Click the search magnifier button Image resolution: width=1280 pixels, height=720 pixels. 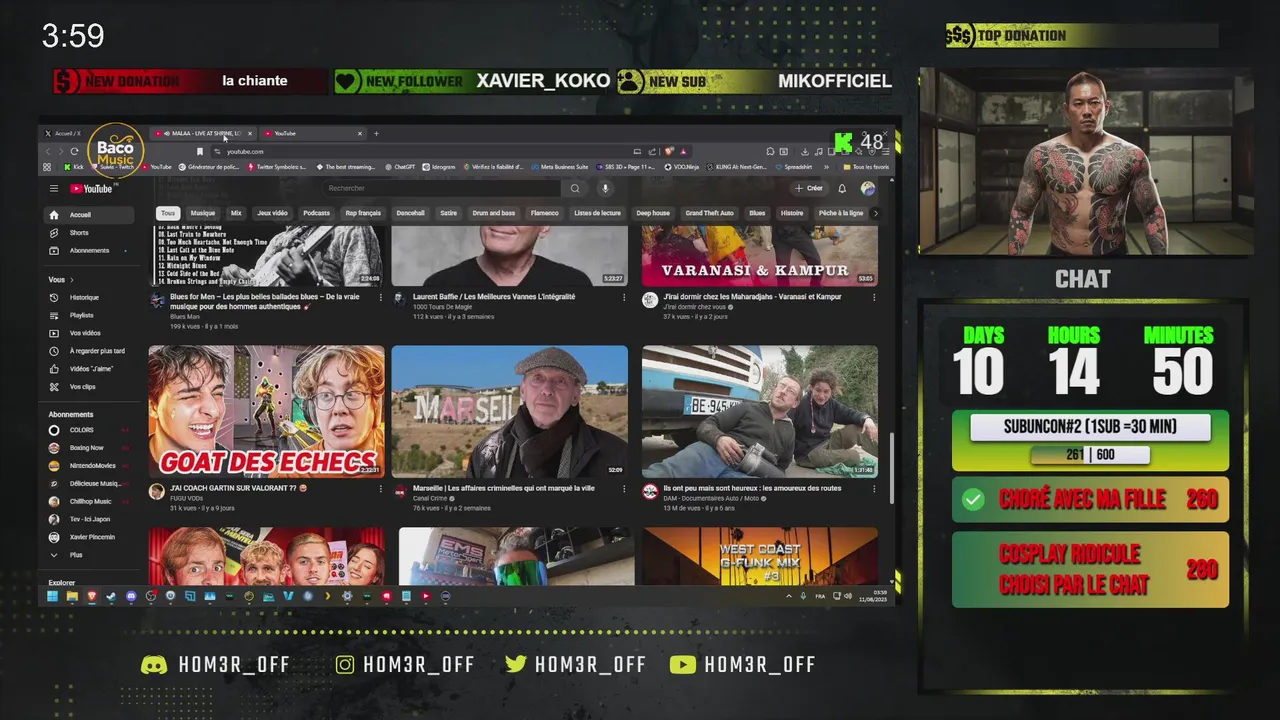click(x=575, y=188)
